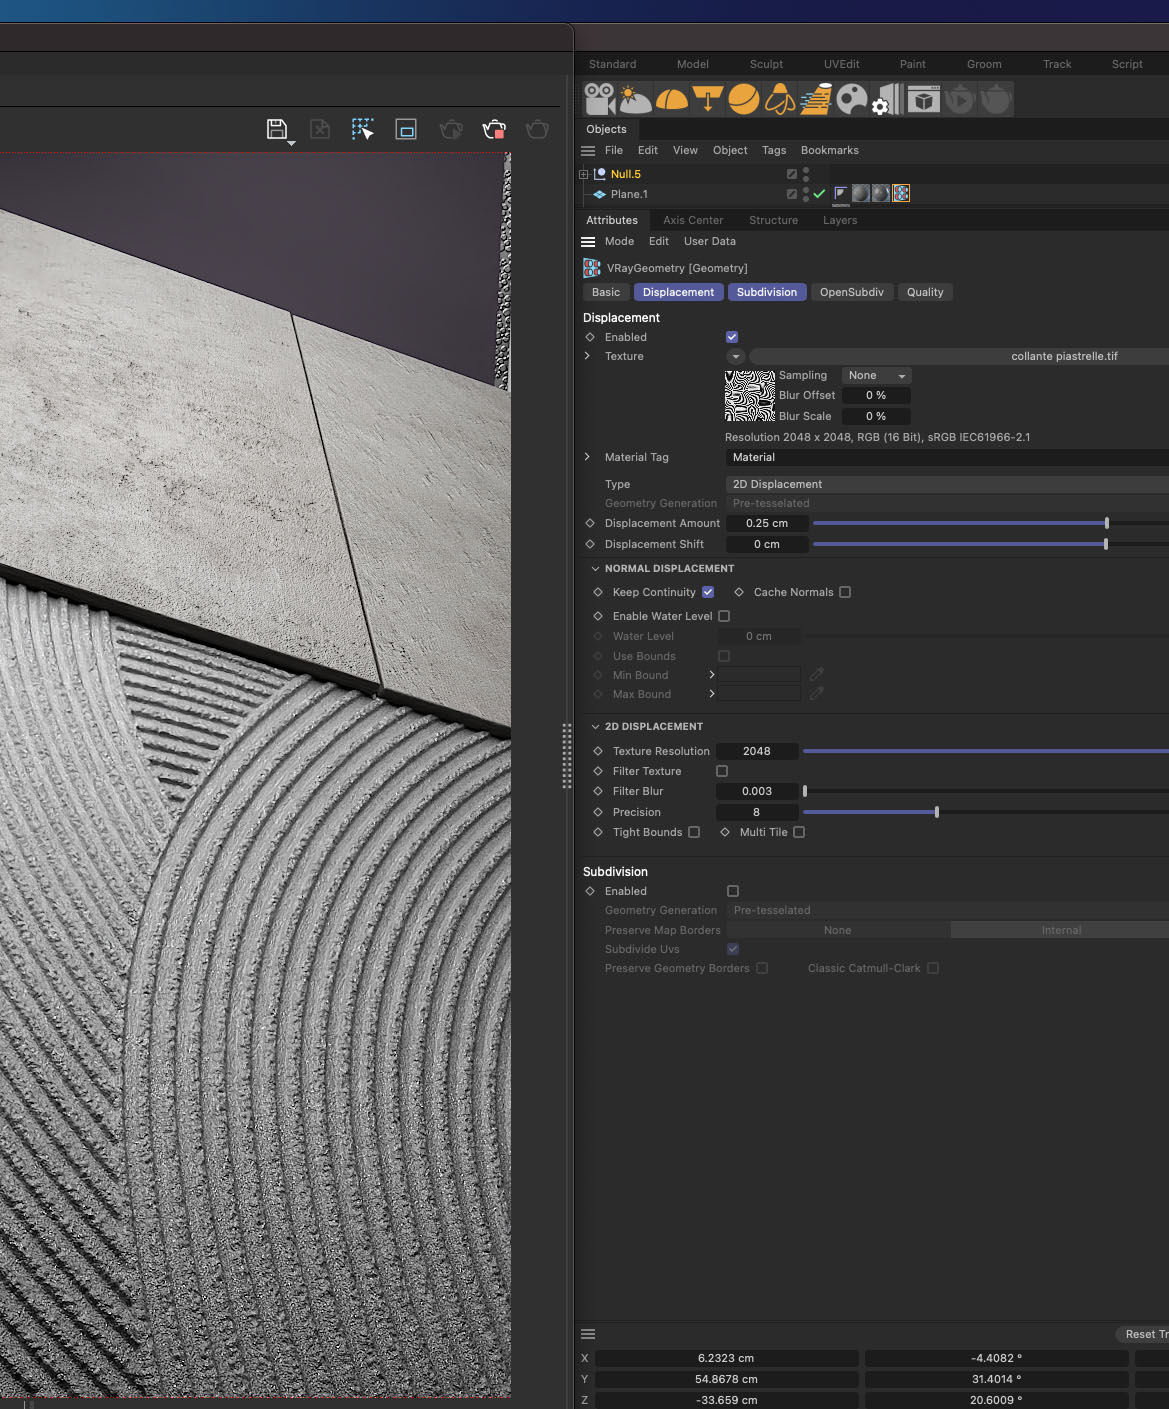This screenshot has height=1409, width=1169.
Task: Expand the Null.5 object tree
Action: [584, 174]
